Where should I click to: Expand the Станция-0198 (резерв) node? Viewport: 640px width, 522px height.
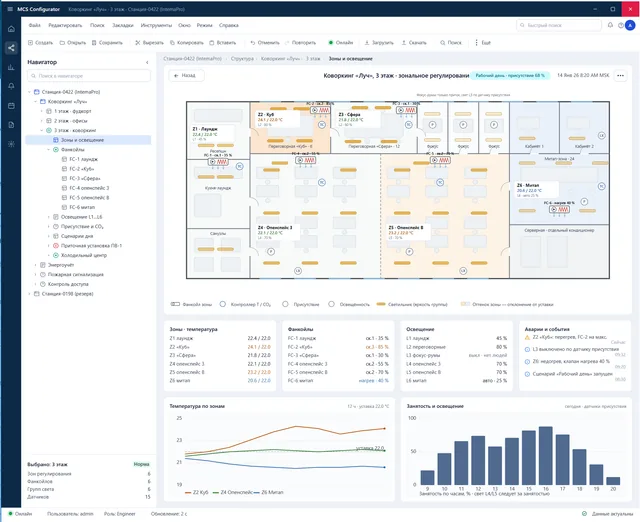click(x=29, y=293)
